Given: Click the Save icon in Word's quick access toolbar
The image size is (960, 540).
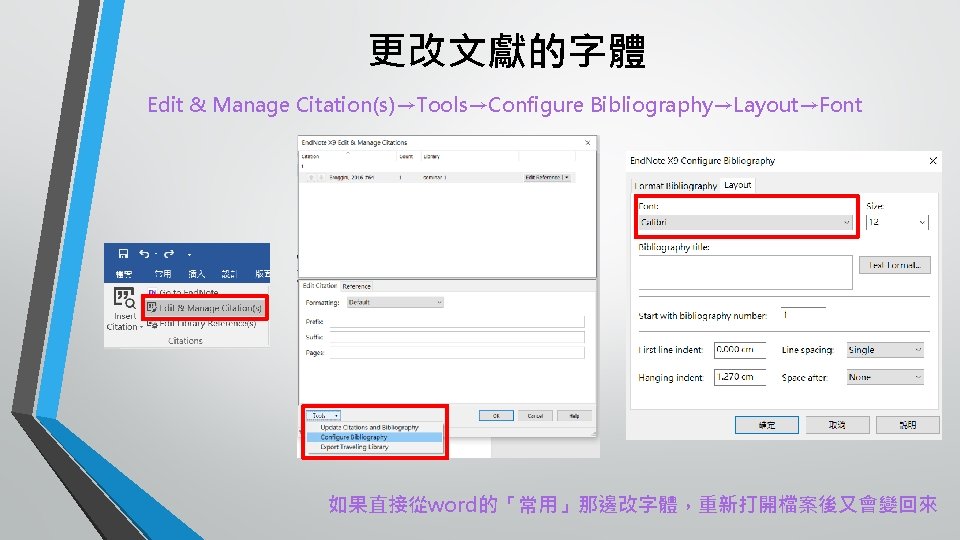Looking at the screenshot, I should tap(123, 253).
